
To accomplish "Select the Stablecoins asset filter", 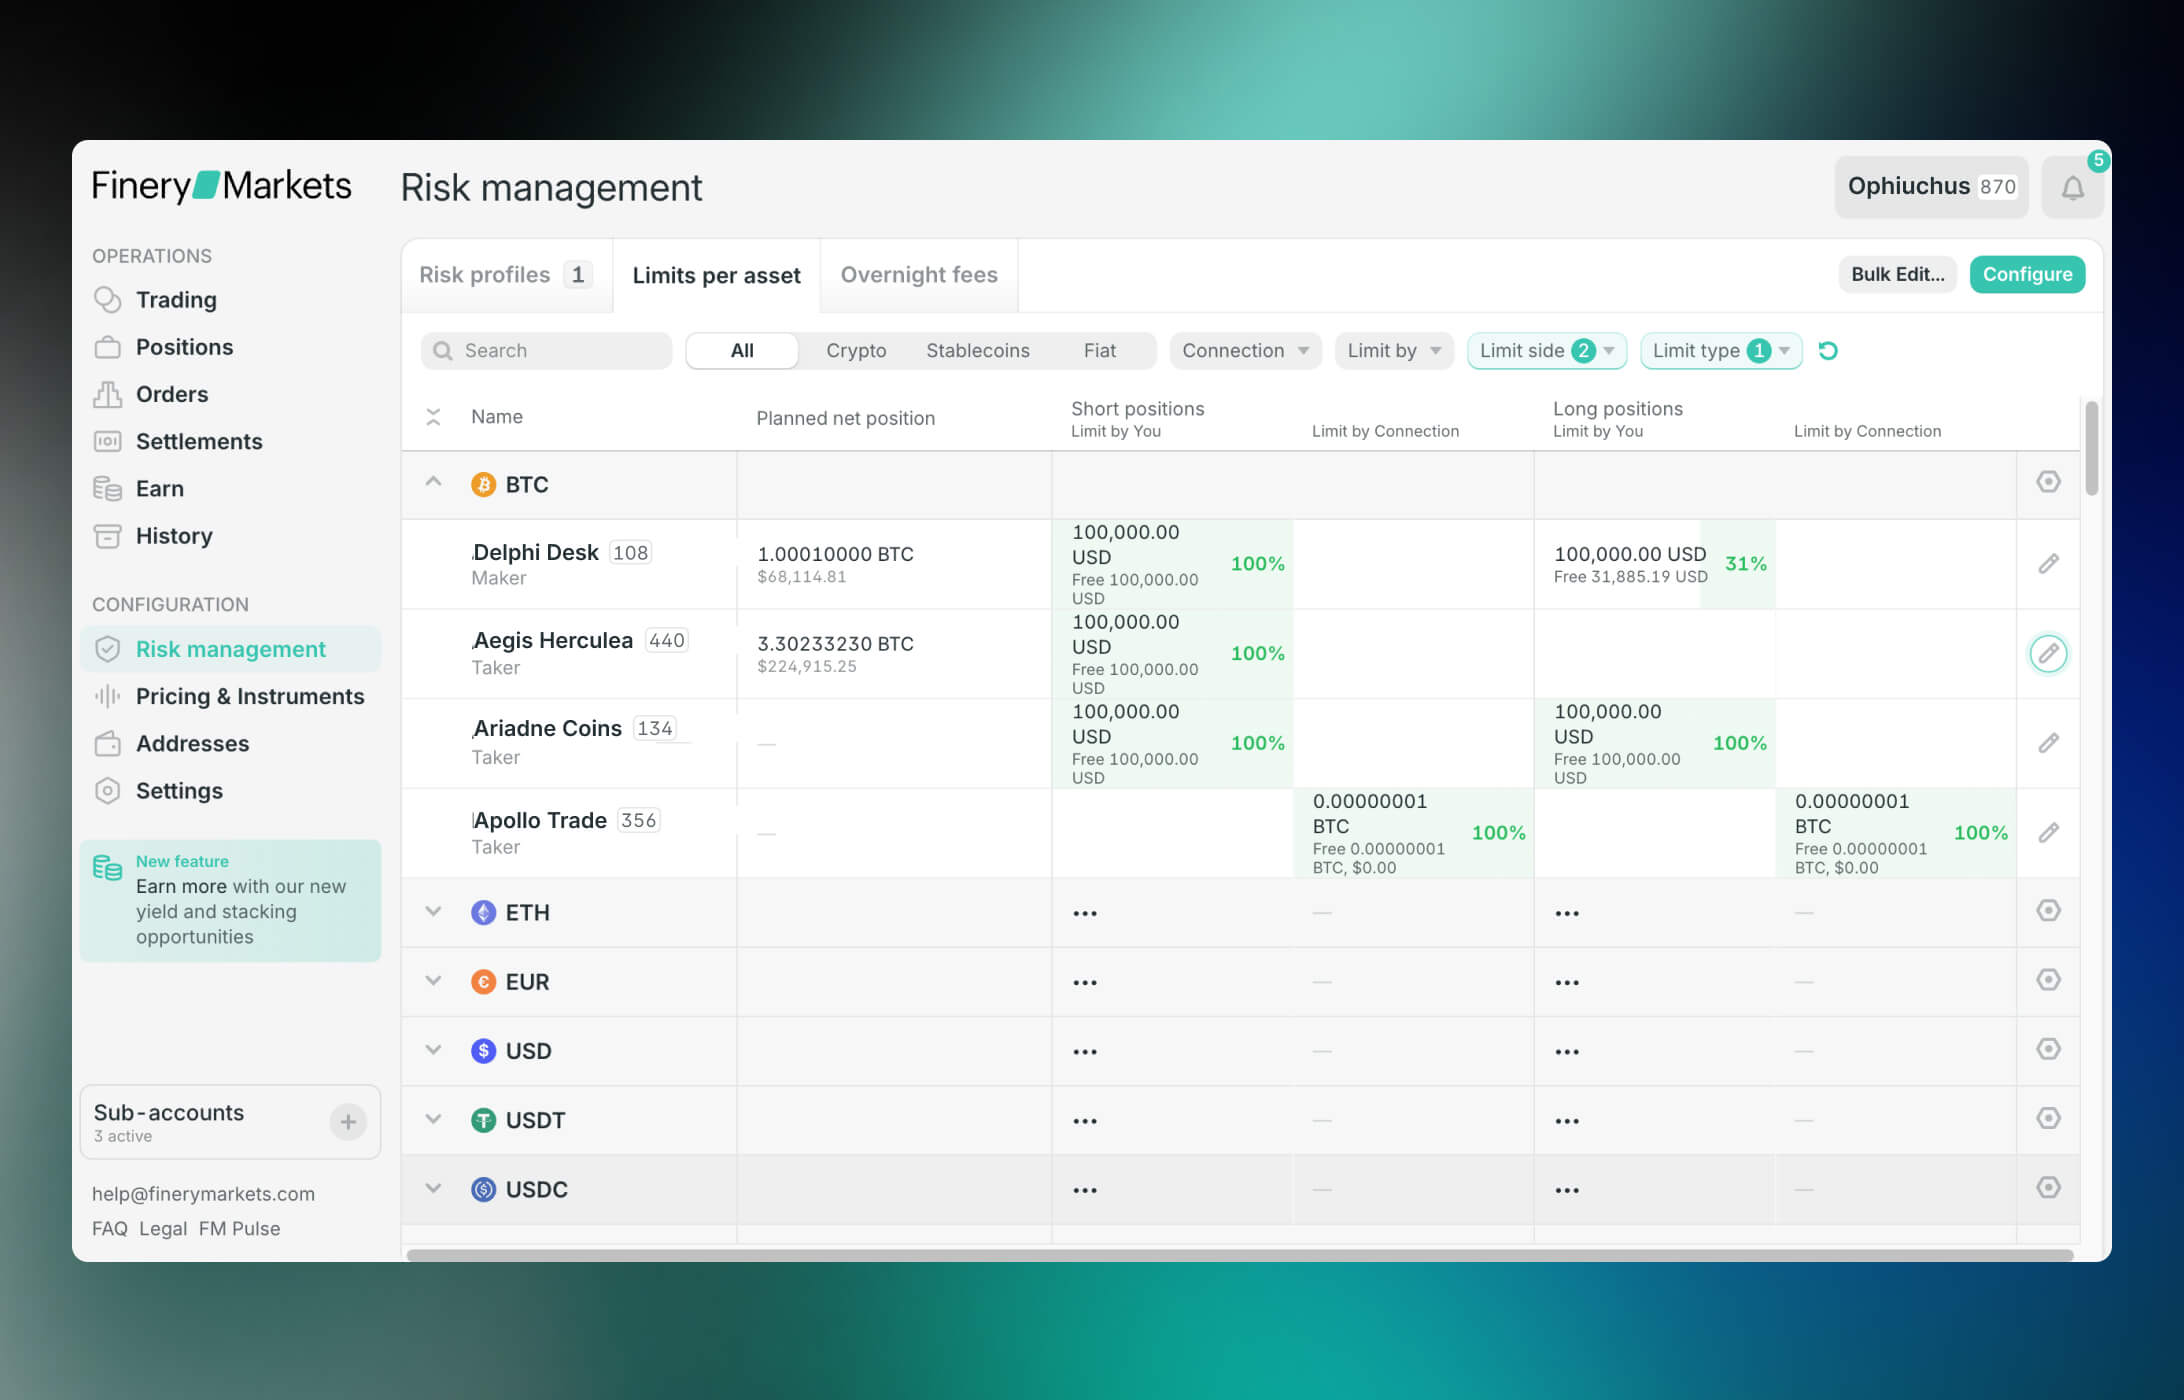I will pos(977,351).
